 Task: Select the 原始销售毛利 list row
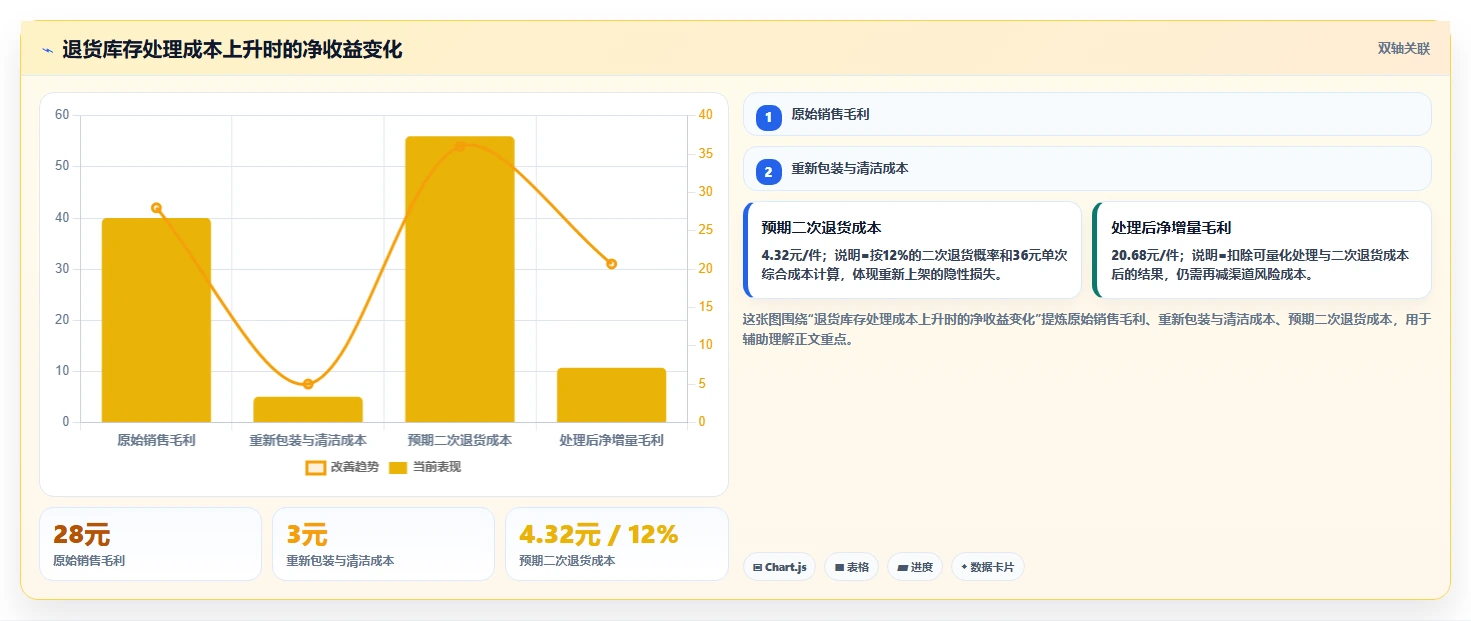1087,114
